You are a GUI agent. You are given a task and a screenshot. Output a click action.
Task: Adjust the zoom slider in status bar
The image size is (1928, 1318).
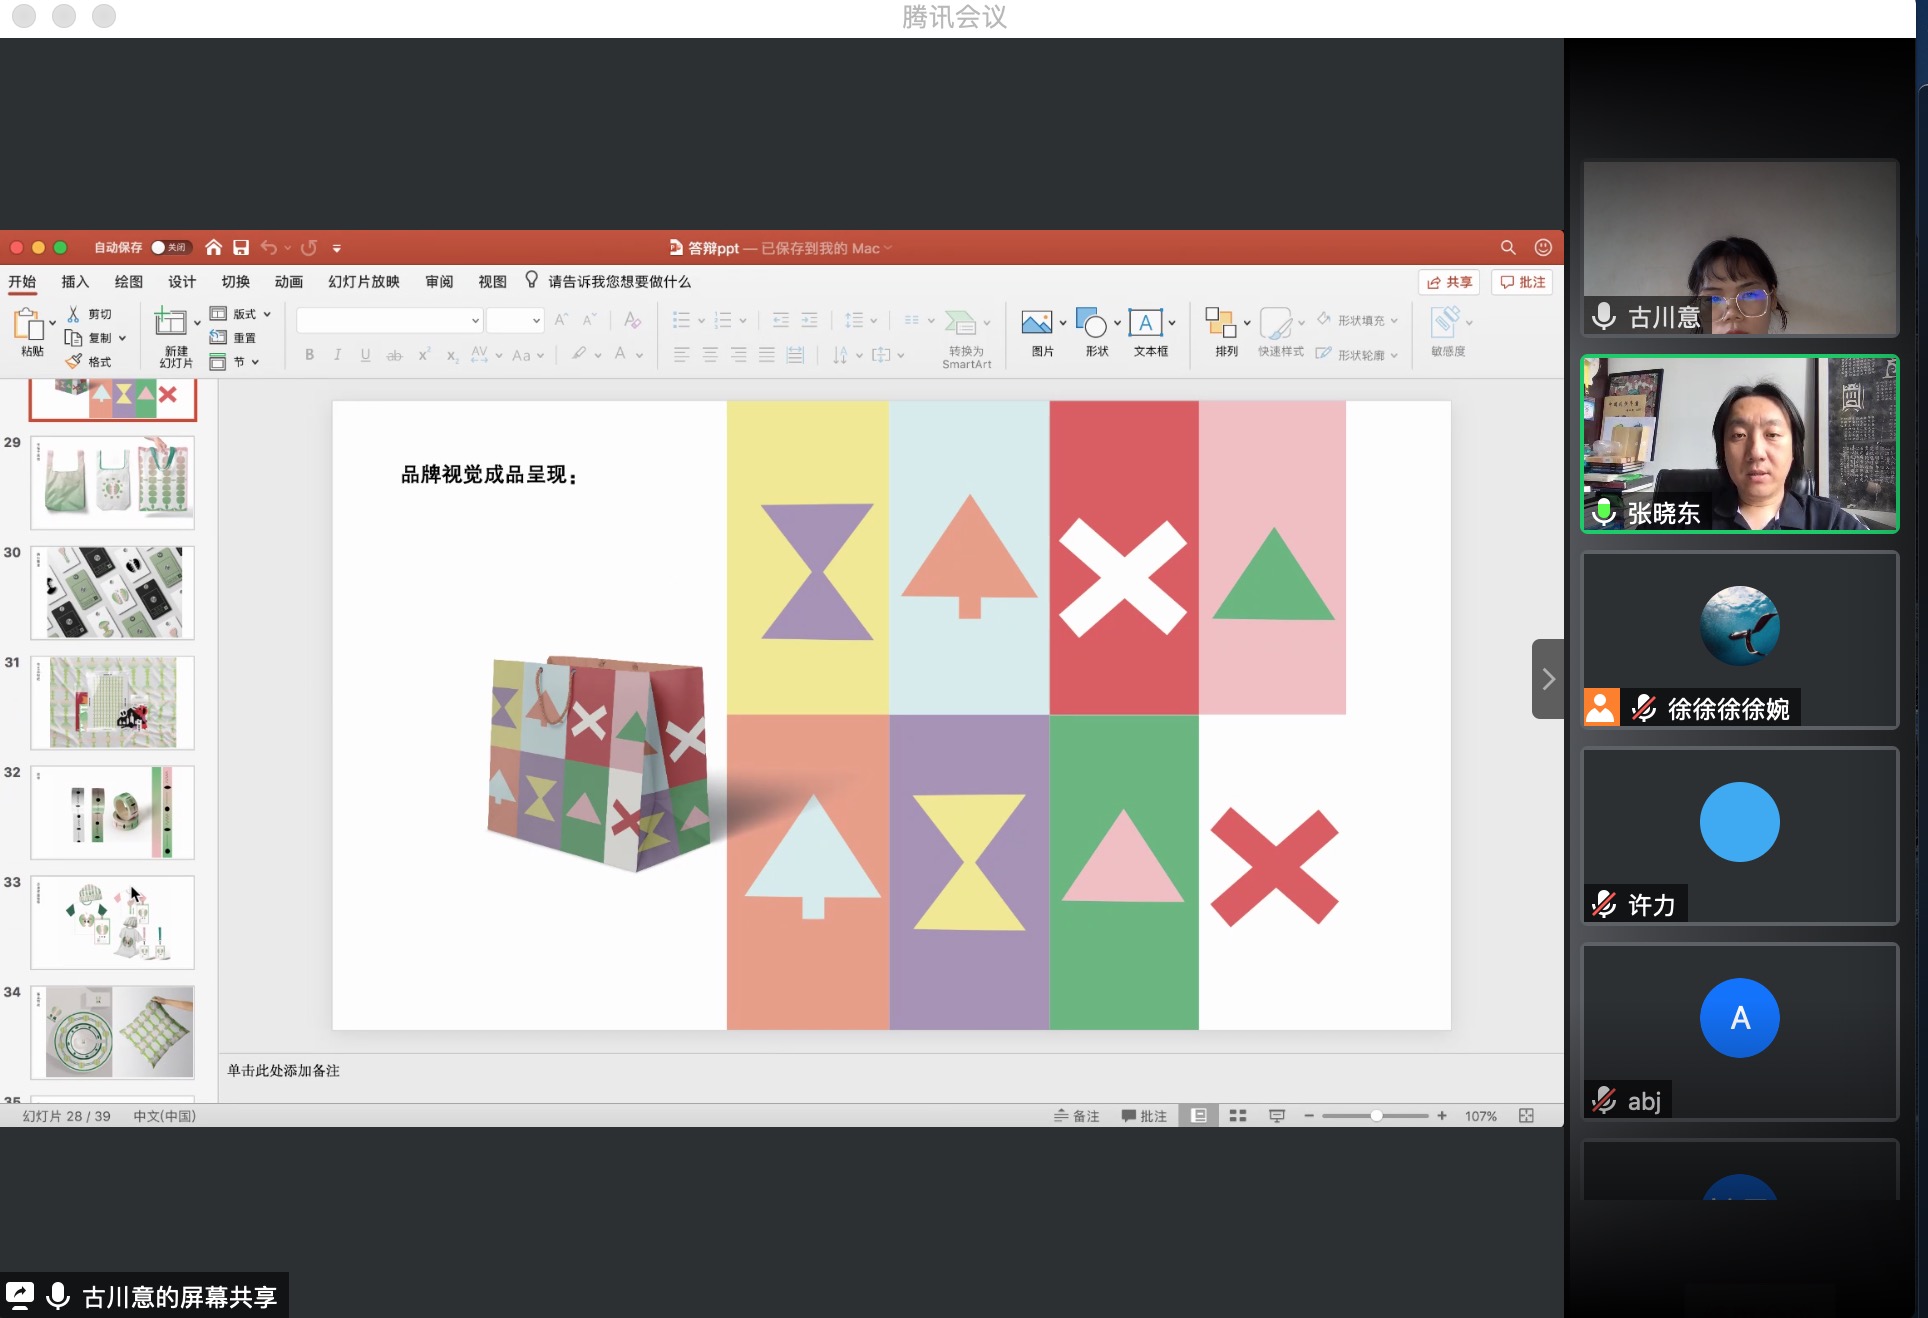pos(1376,1116)
